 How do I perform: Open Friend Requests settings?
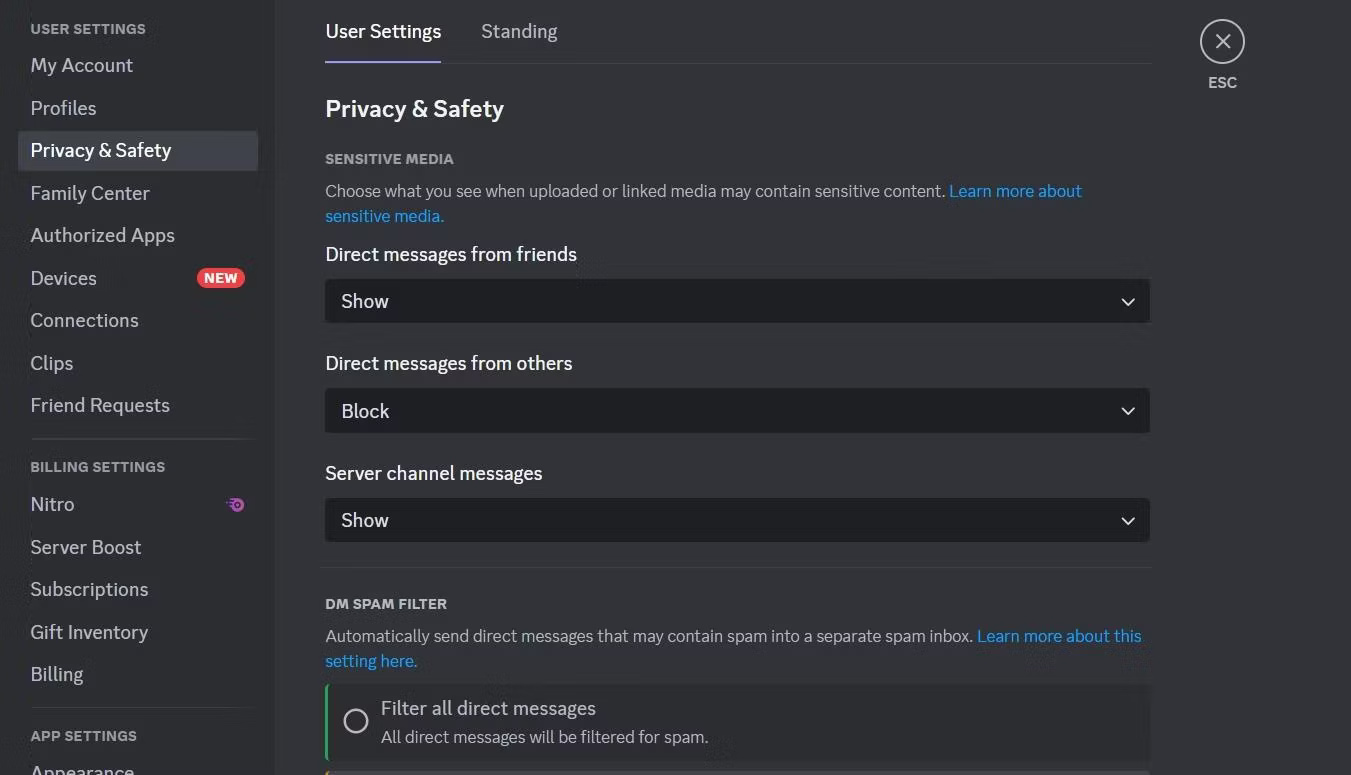(x=100, y=405)
